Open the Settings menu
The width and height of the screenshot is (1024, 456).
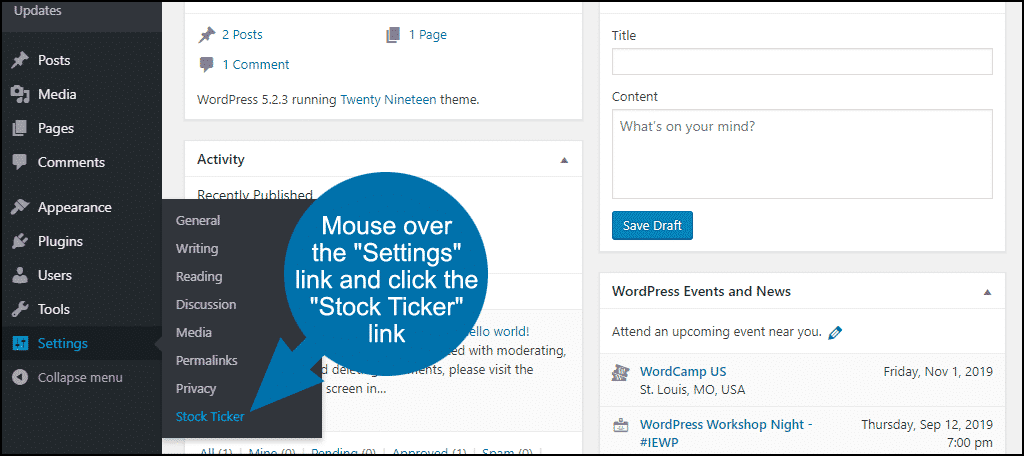[63, 343]
